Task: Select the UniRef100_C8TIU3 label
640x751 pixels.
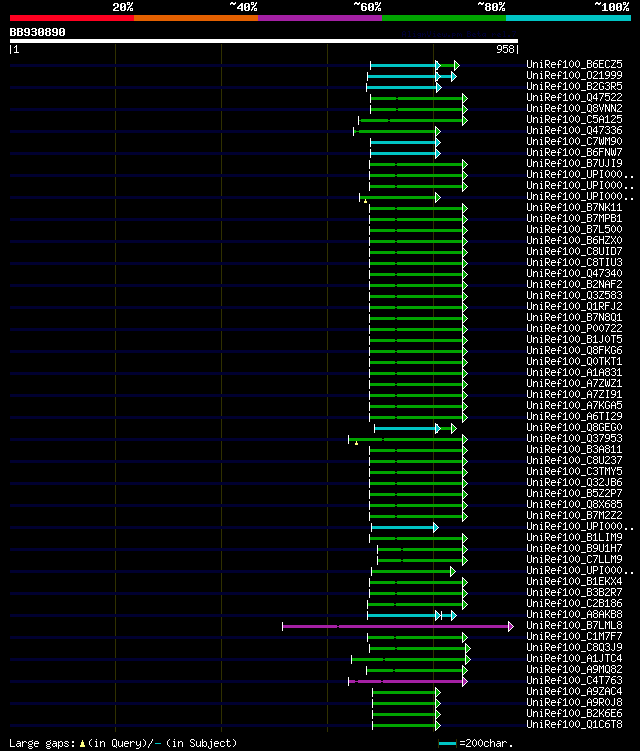Action: [x=574, y=262]
